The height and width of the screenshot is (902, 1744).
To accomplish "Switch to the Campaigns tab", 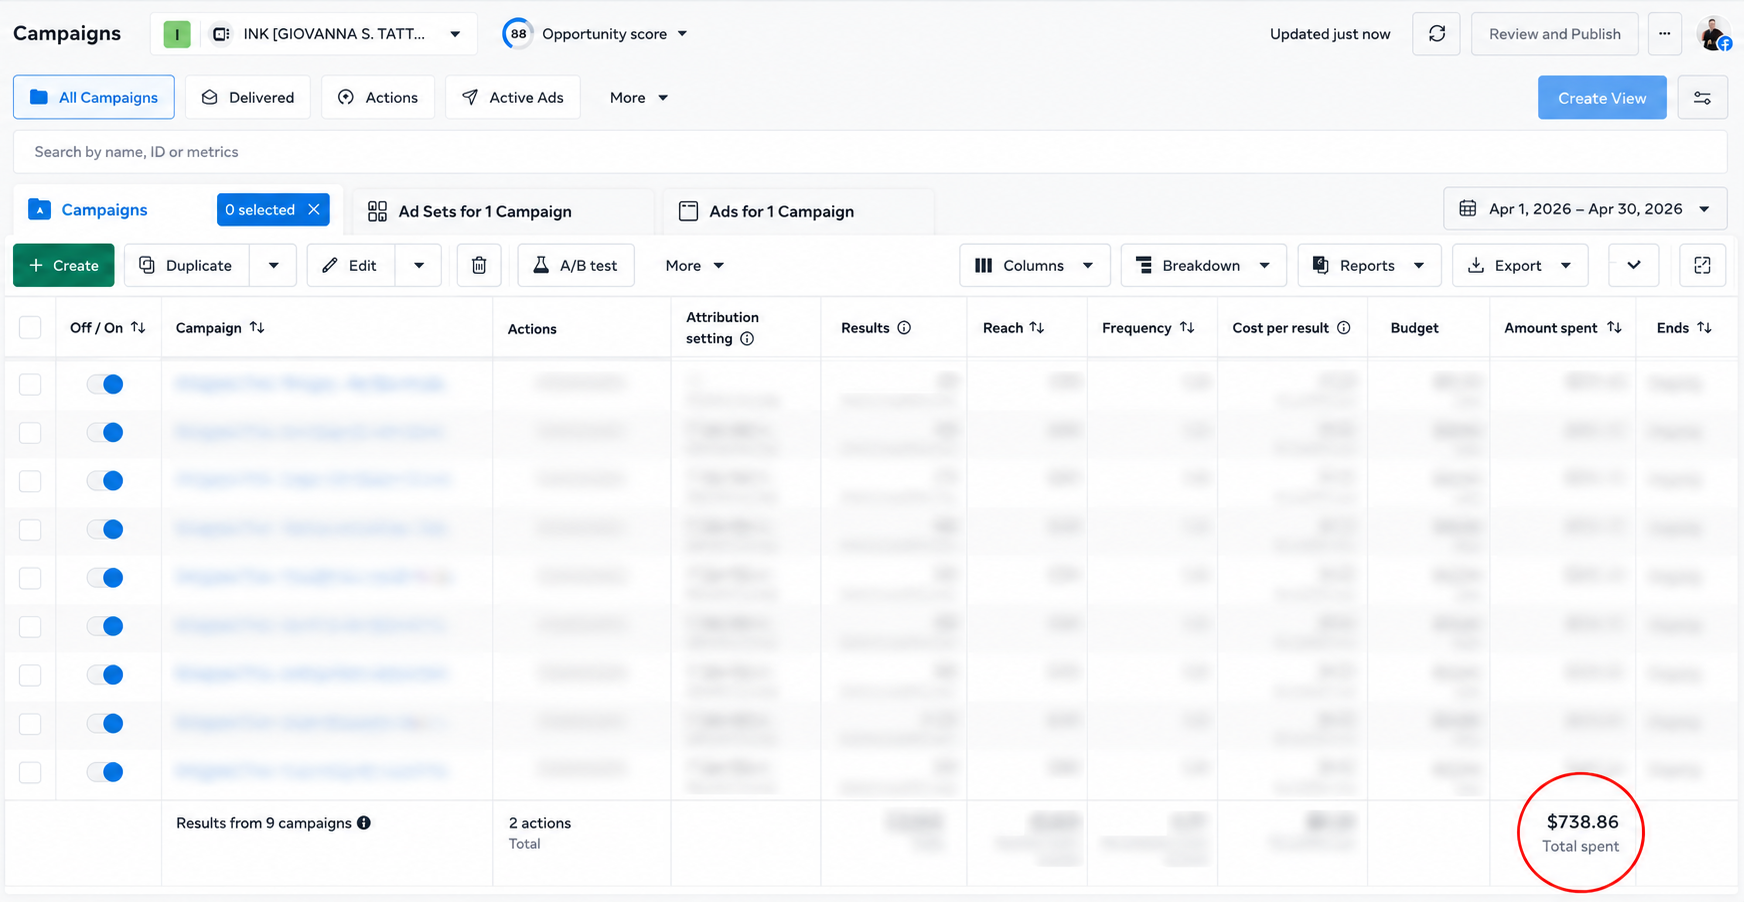I will click(104, 210).
